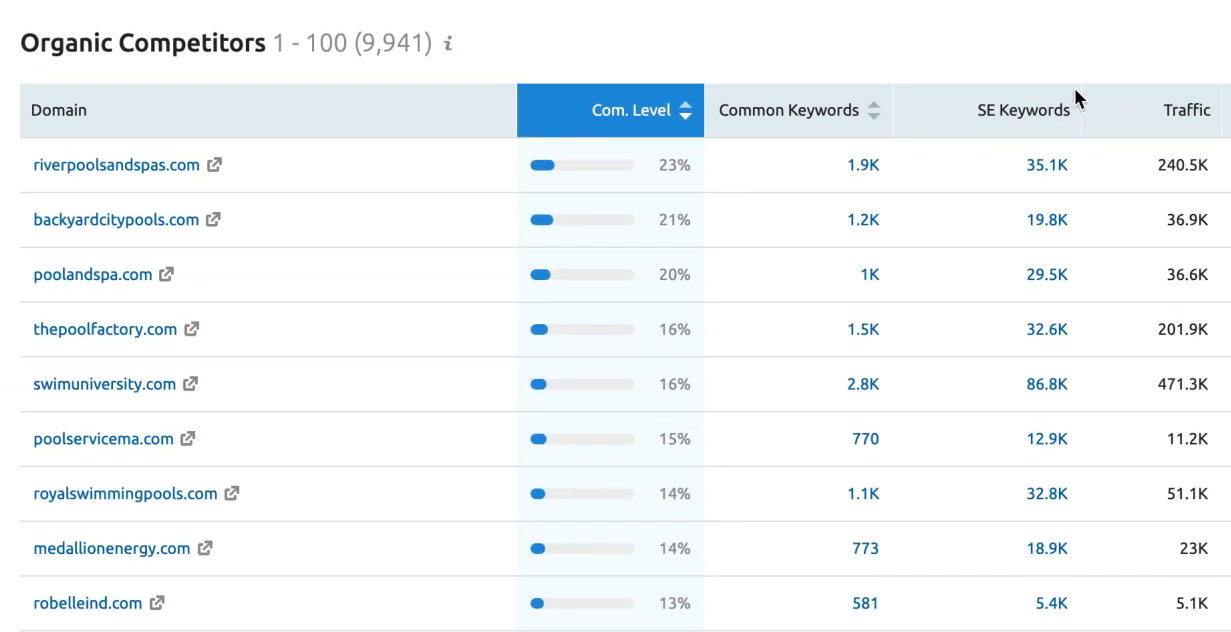Open external link icon for robelleind.com
Image resolution: width=1231 pixels, height=632 pixels.
pos(157,603)
